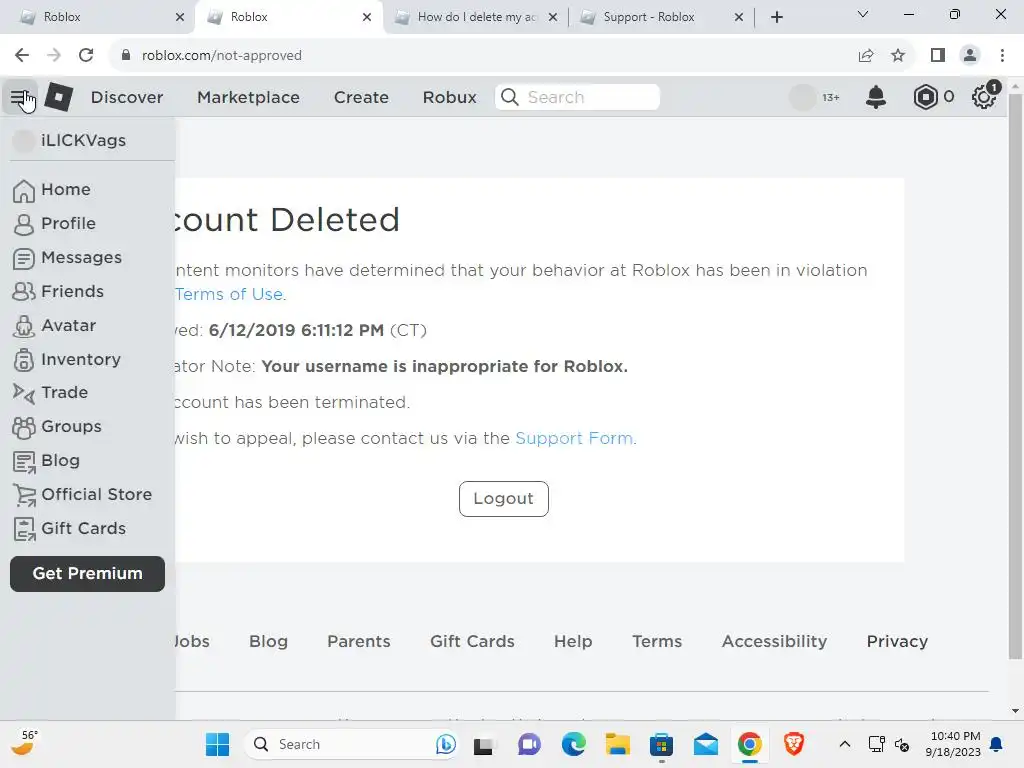The width and height of the screenshot is (1024, 768).
Task: Switch to 'How do I delete my ac' tab
Action: (x=477, y=17)
